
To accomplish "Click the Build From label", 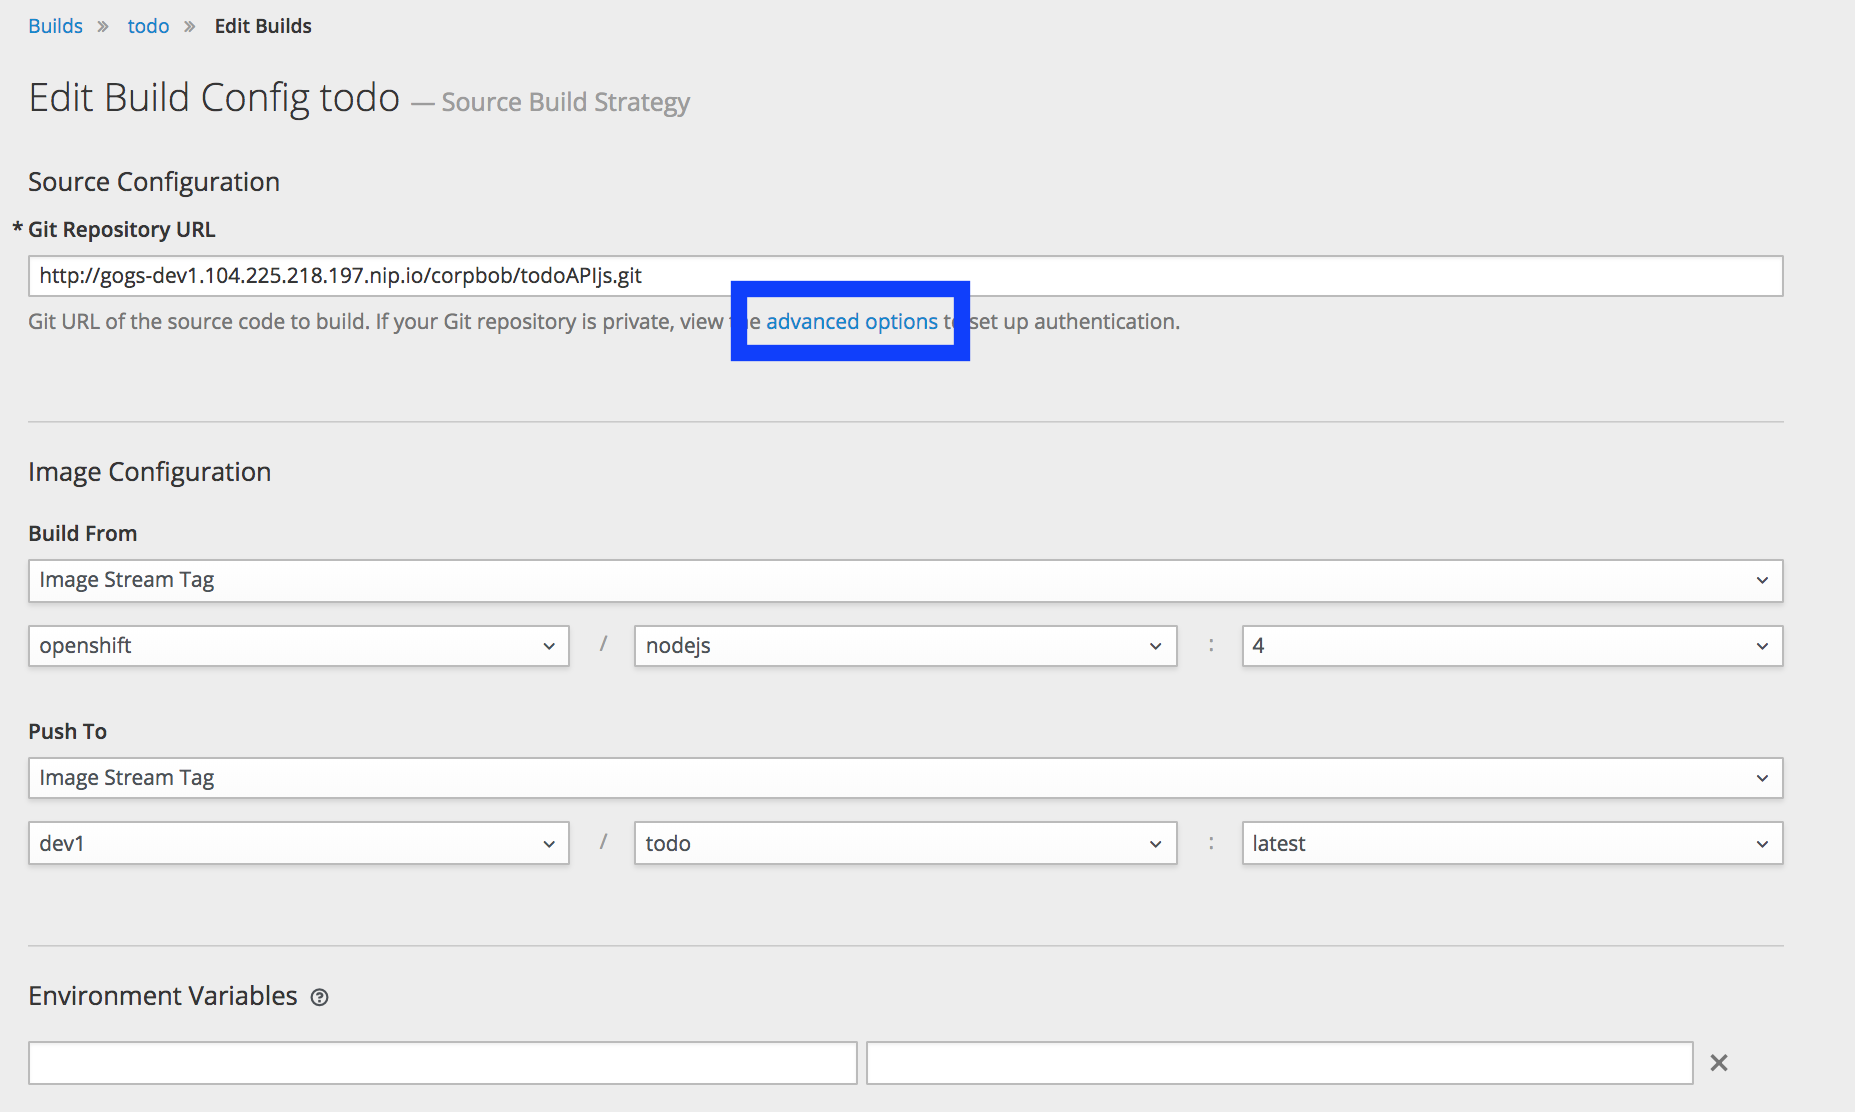I will (83, 533).
